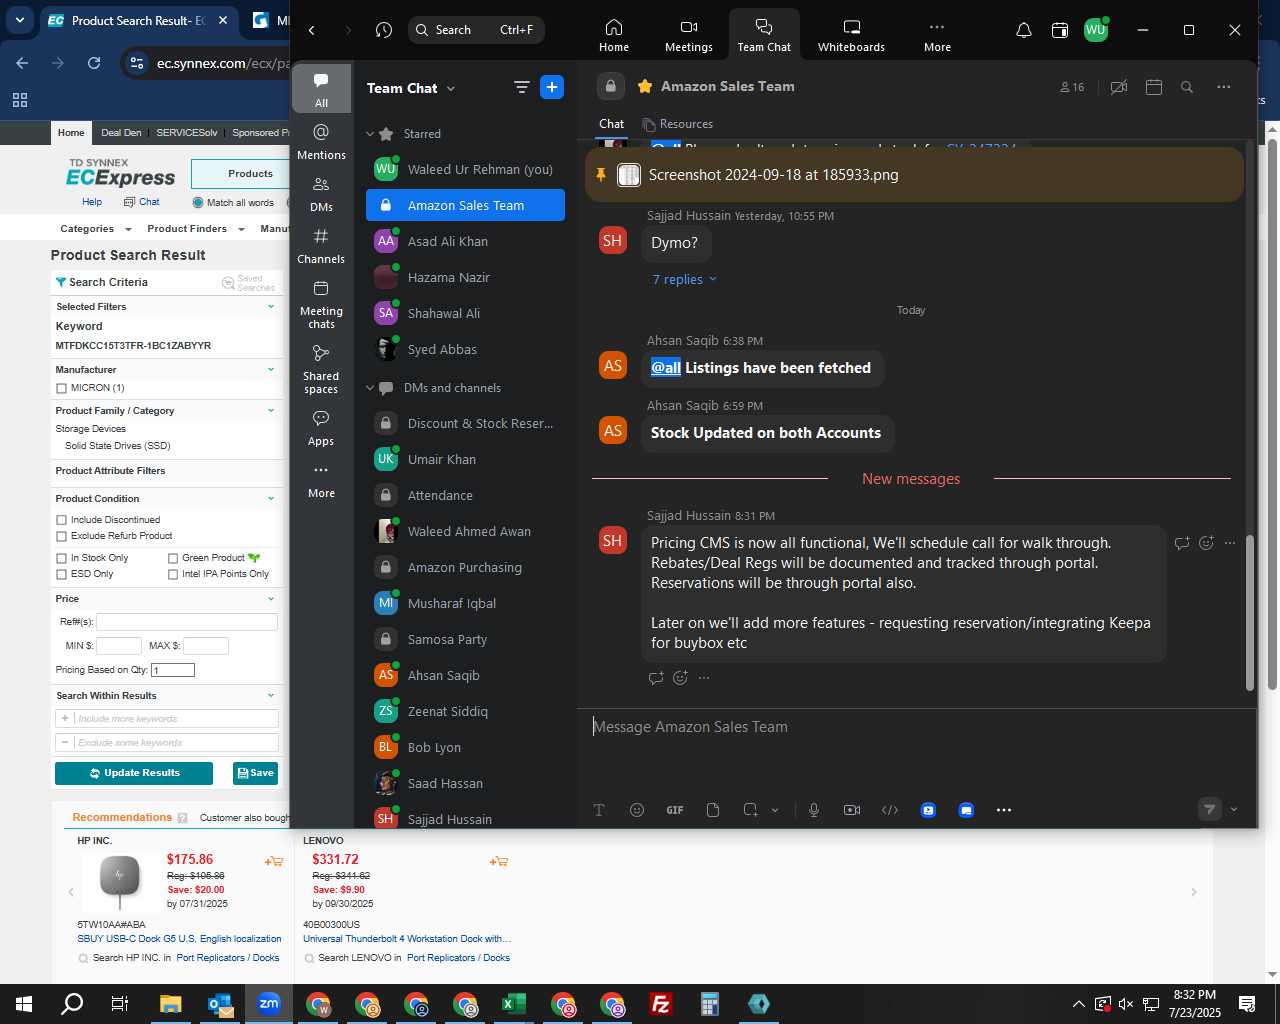
Task: Check Include Discontinued in browser
Action: click(x=62, y=520)
